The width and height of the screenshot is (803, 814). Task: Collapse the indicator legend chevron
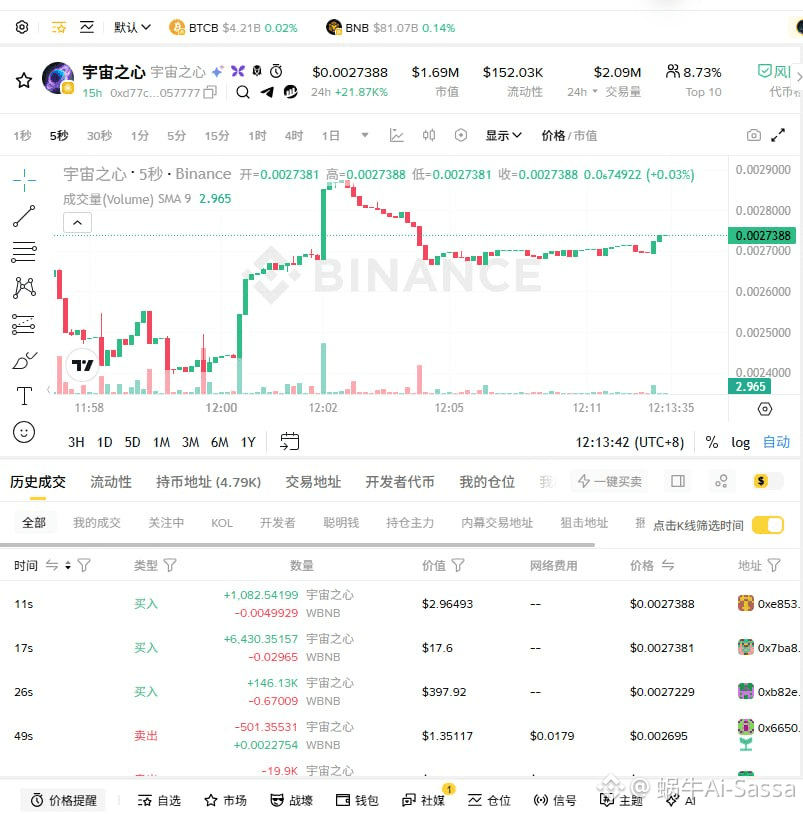[77, 223]
